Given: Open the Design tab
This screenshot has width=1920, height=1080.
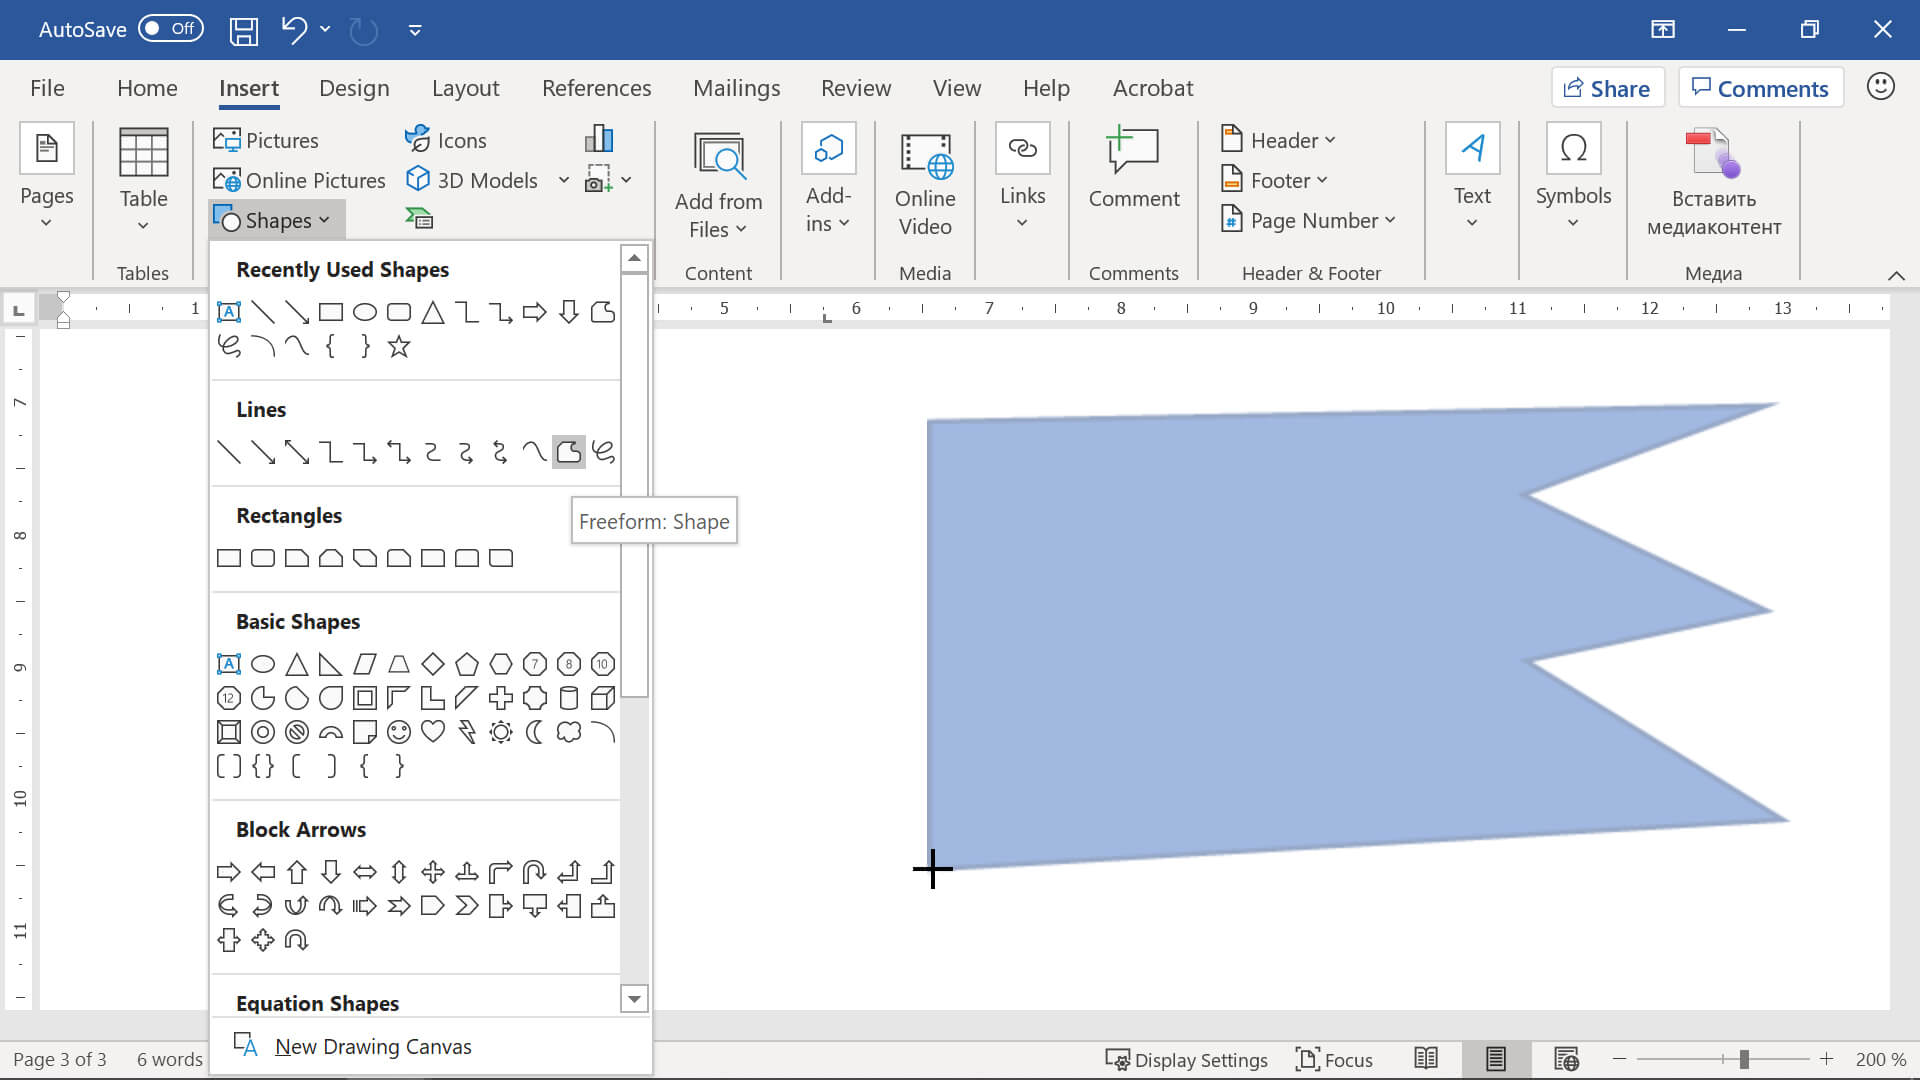Looking at the screenshot, I should (x=354, y=88).
